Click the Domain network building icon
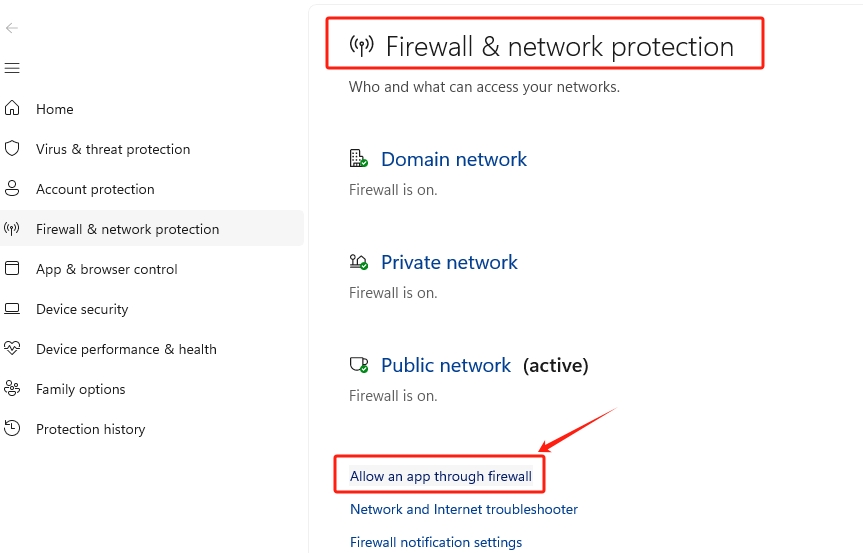 pyautogui.click(x=358, y=158)
